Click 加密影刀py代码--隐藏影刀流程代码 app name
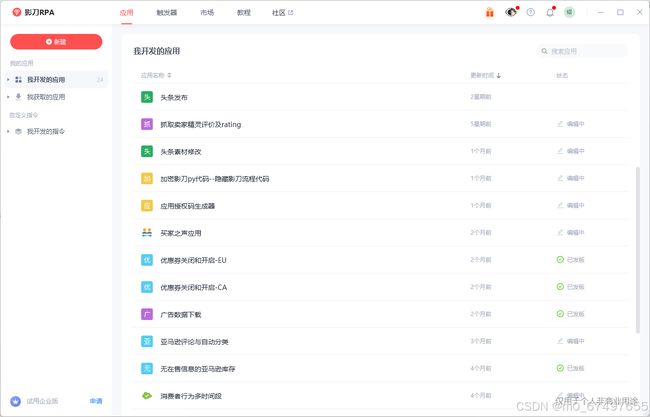This screenshot has width=650, height=417. (215, 179)
